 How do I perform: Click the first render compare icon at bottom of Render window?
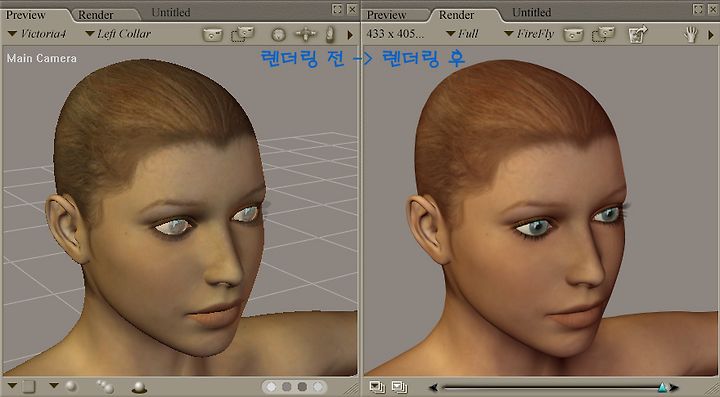pos(377,387)
